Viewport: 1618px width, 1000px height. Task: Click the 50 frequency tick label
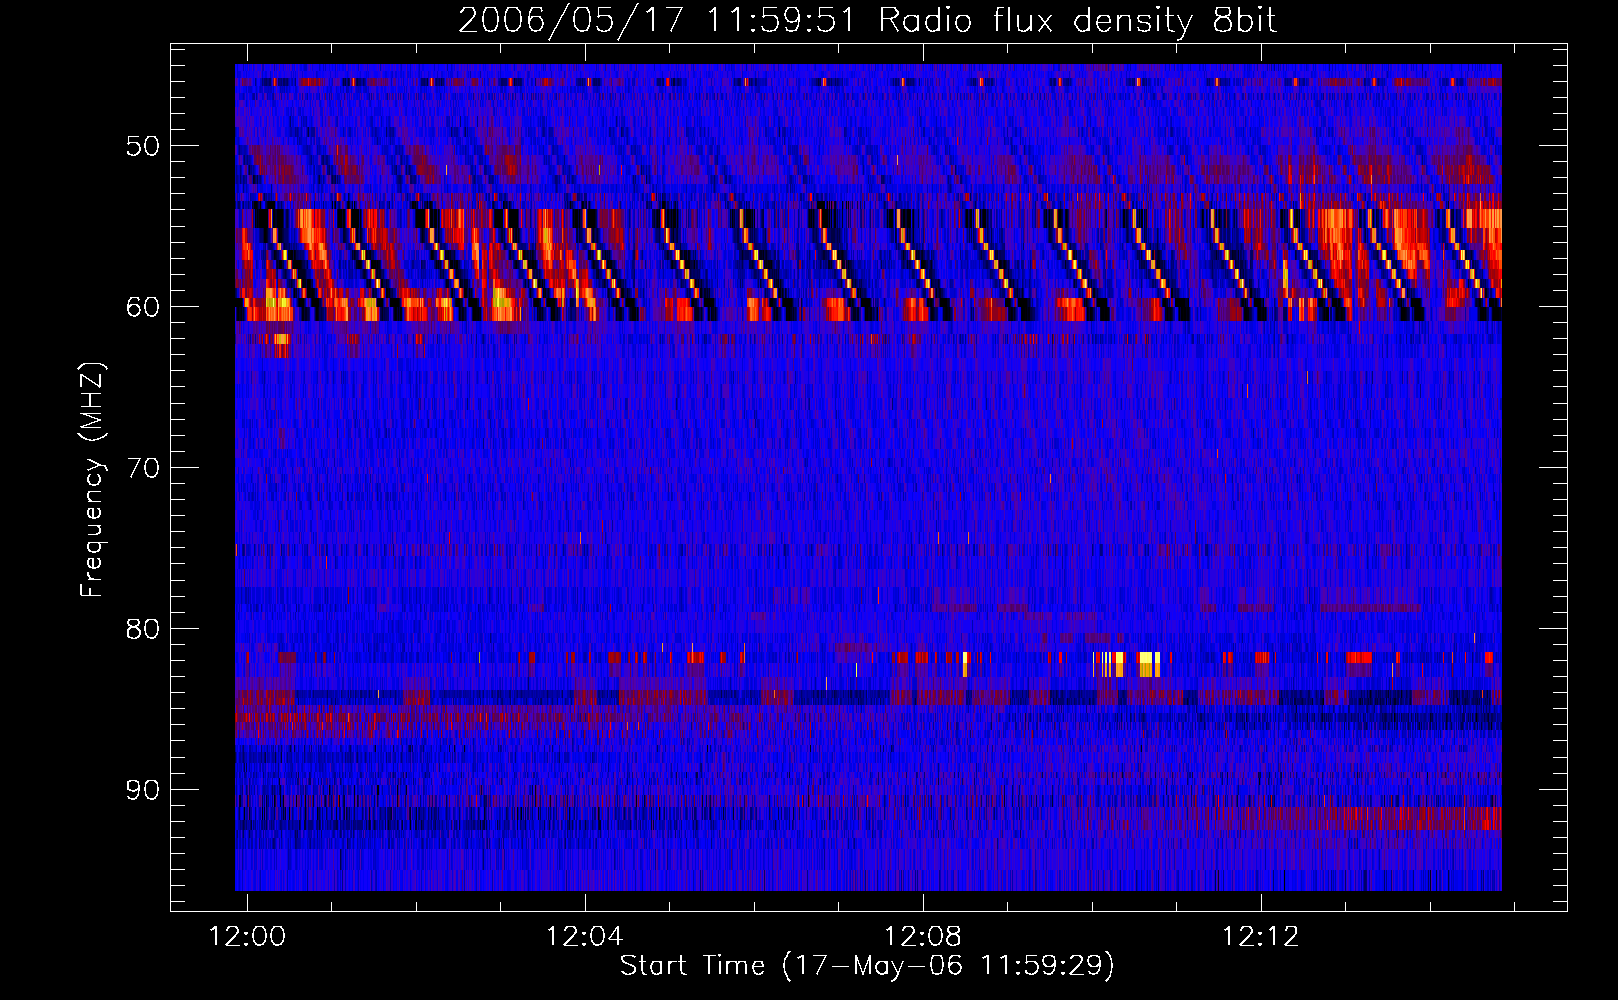(142, 146)
